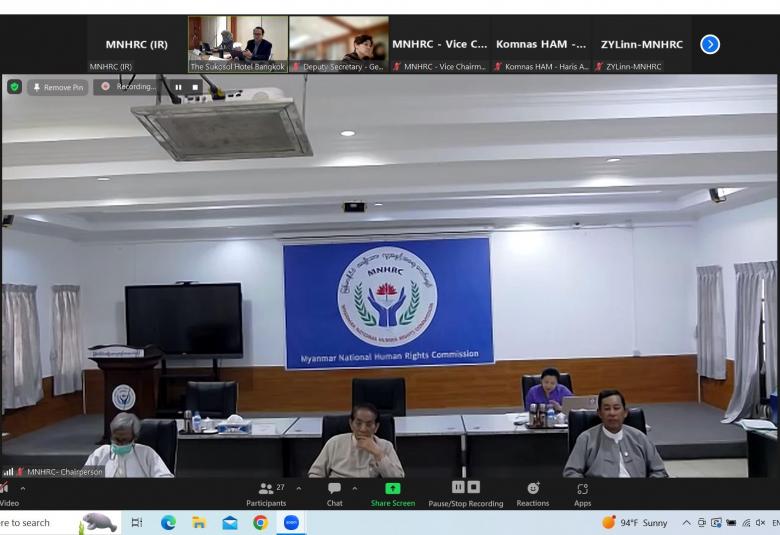Open the Zoom Apps panel

point(583,495)
